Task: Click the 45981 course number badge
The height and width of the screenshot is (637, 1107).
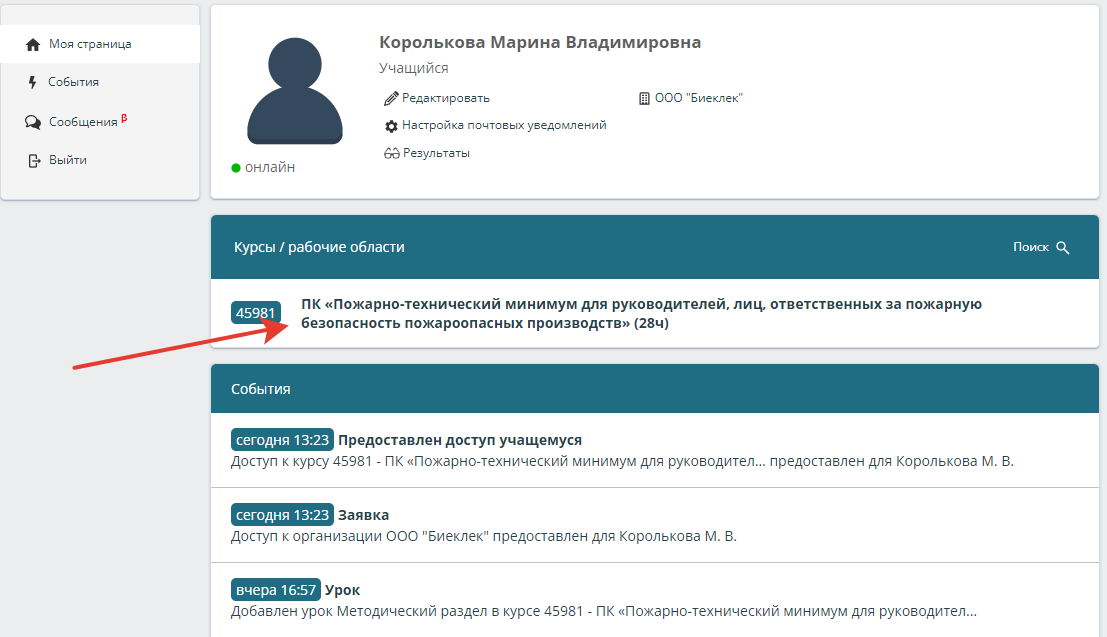Action: [256, 313]
